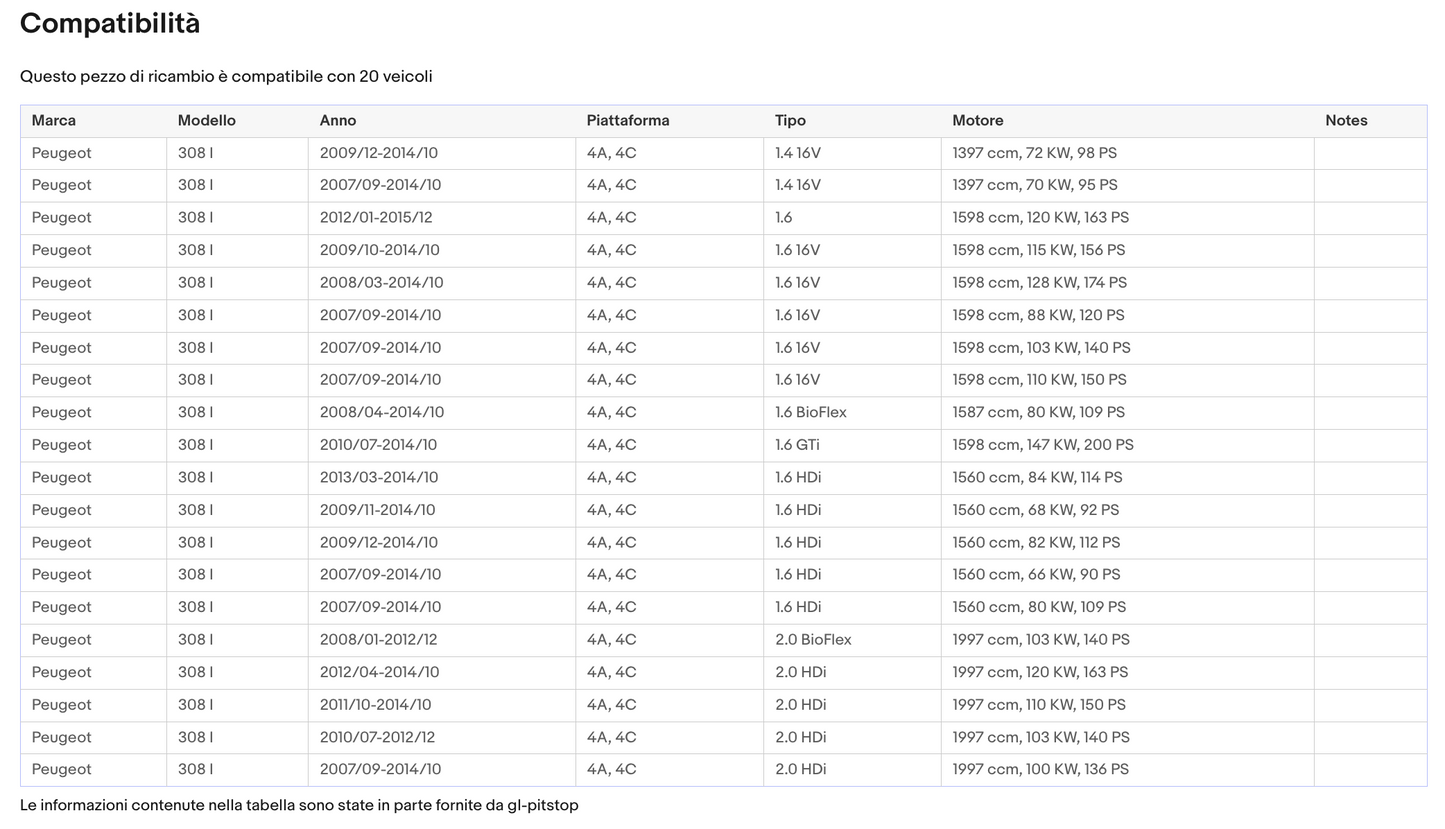The width and height of the screenshot is (1445, 829).
Task: Select the Tipo column header
Action: point(790,121)
